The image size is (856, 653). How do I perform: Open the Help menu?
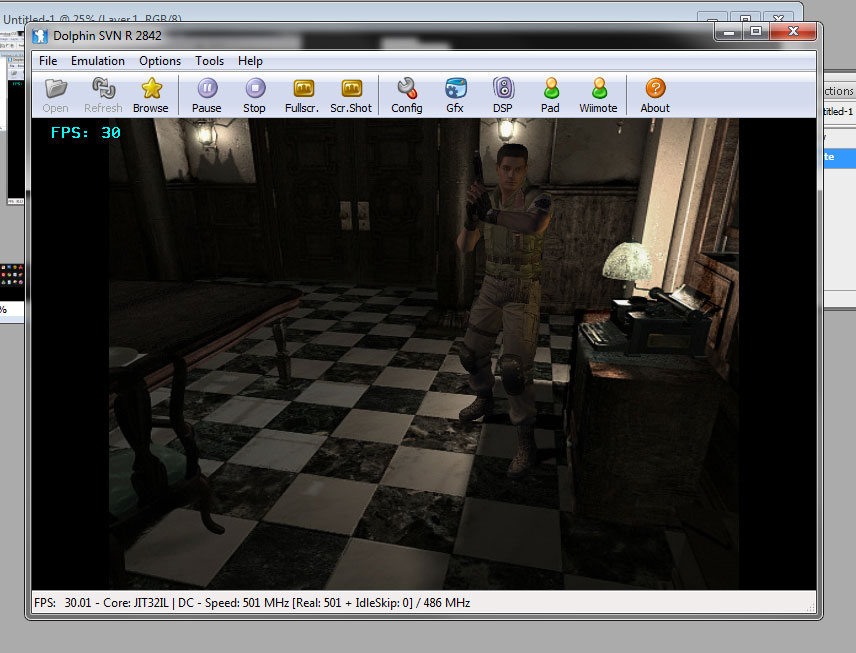pos(250,61)
